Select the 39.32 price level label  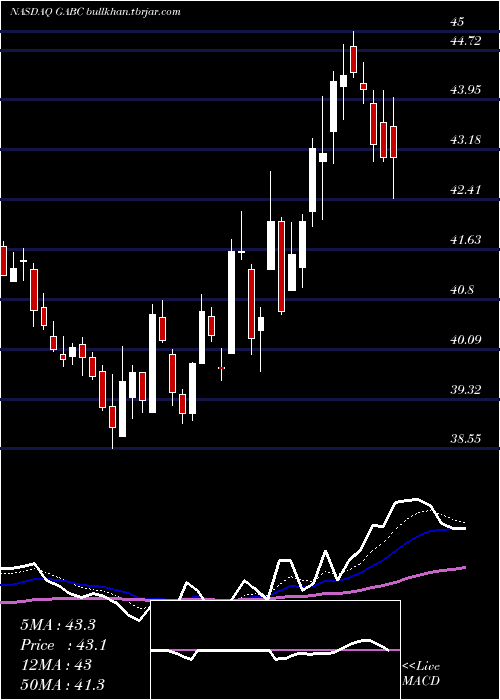[466, 390]
